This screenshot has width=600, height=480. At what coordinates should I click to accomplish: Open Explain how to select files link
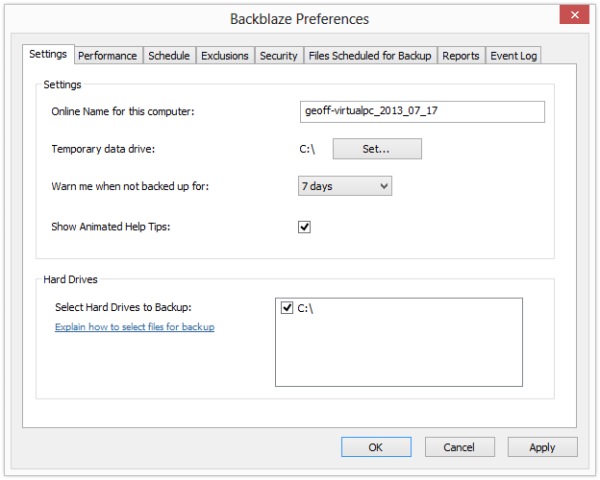135,327
